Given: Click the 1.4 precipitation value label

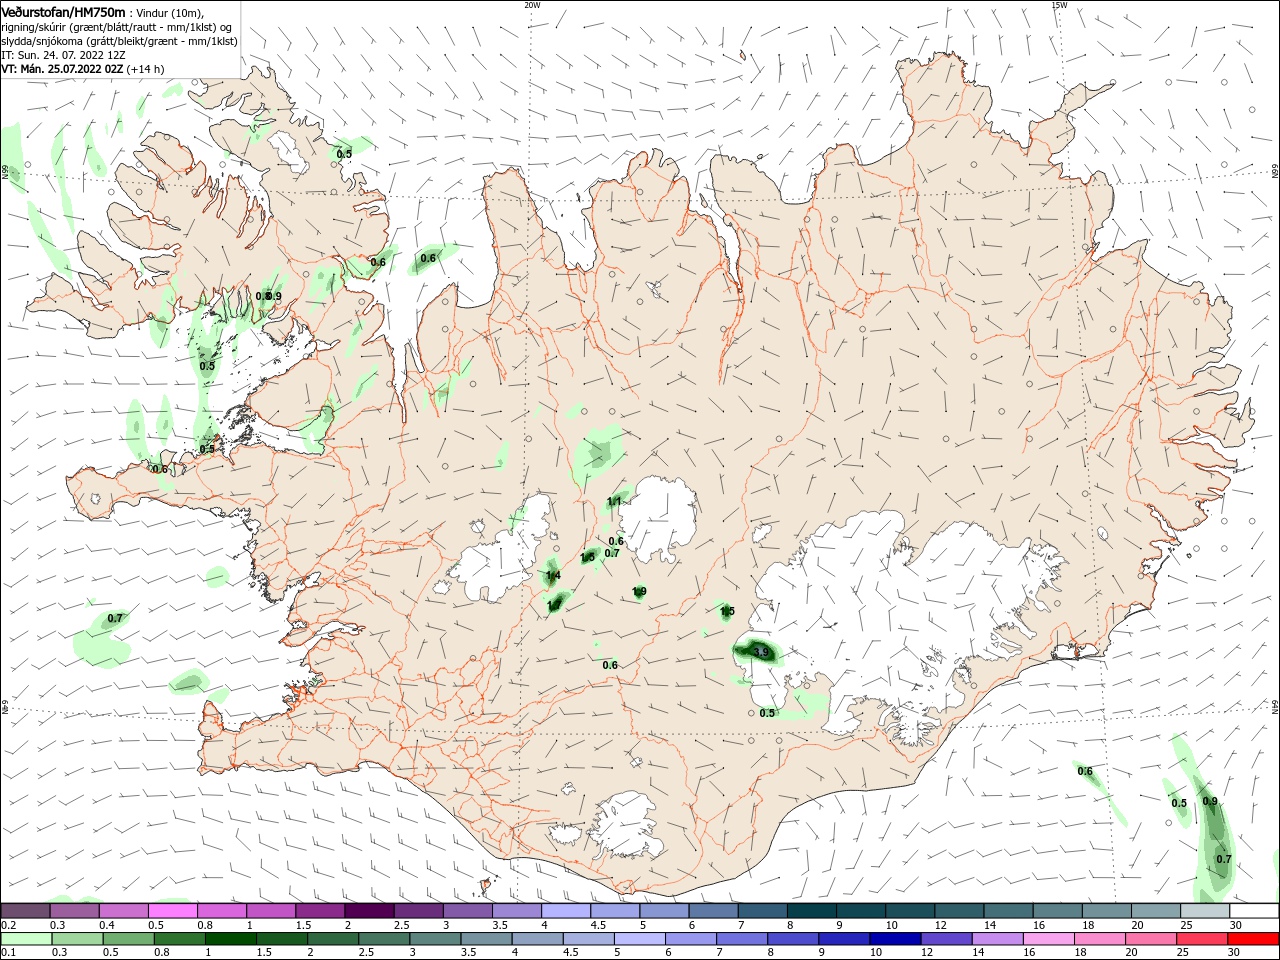Looking at the screenshot, I should (x=553, y=576).
